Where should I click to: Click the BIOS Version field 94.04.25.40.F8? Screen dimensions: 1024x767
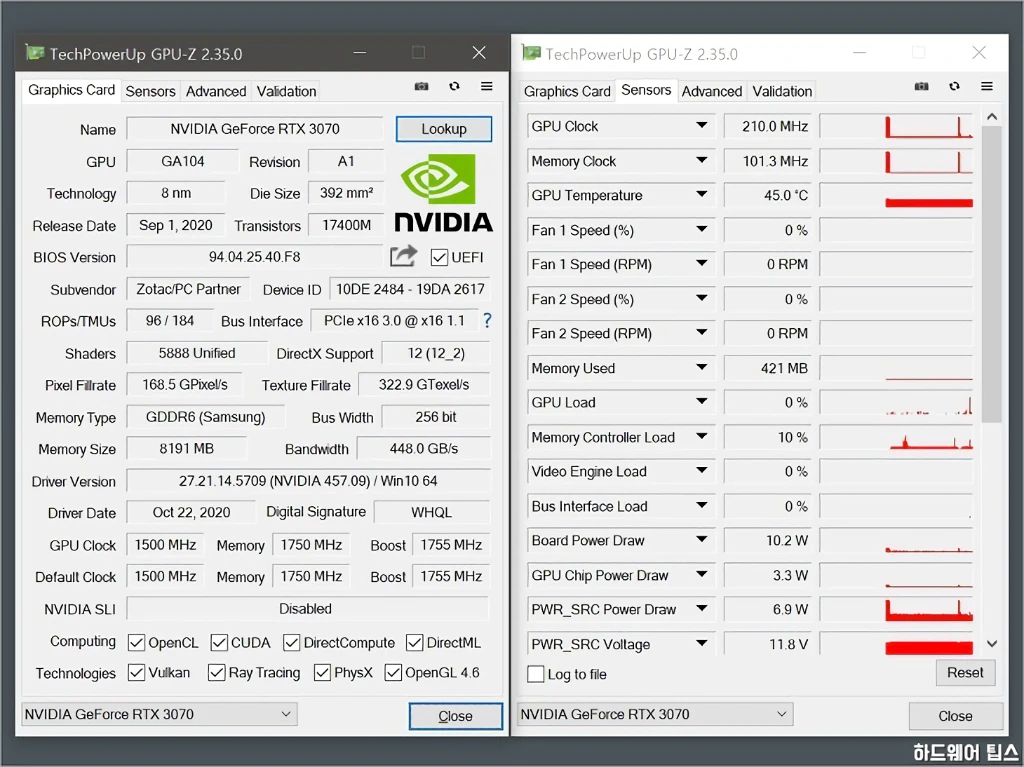coord(255,257)
